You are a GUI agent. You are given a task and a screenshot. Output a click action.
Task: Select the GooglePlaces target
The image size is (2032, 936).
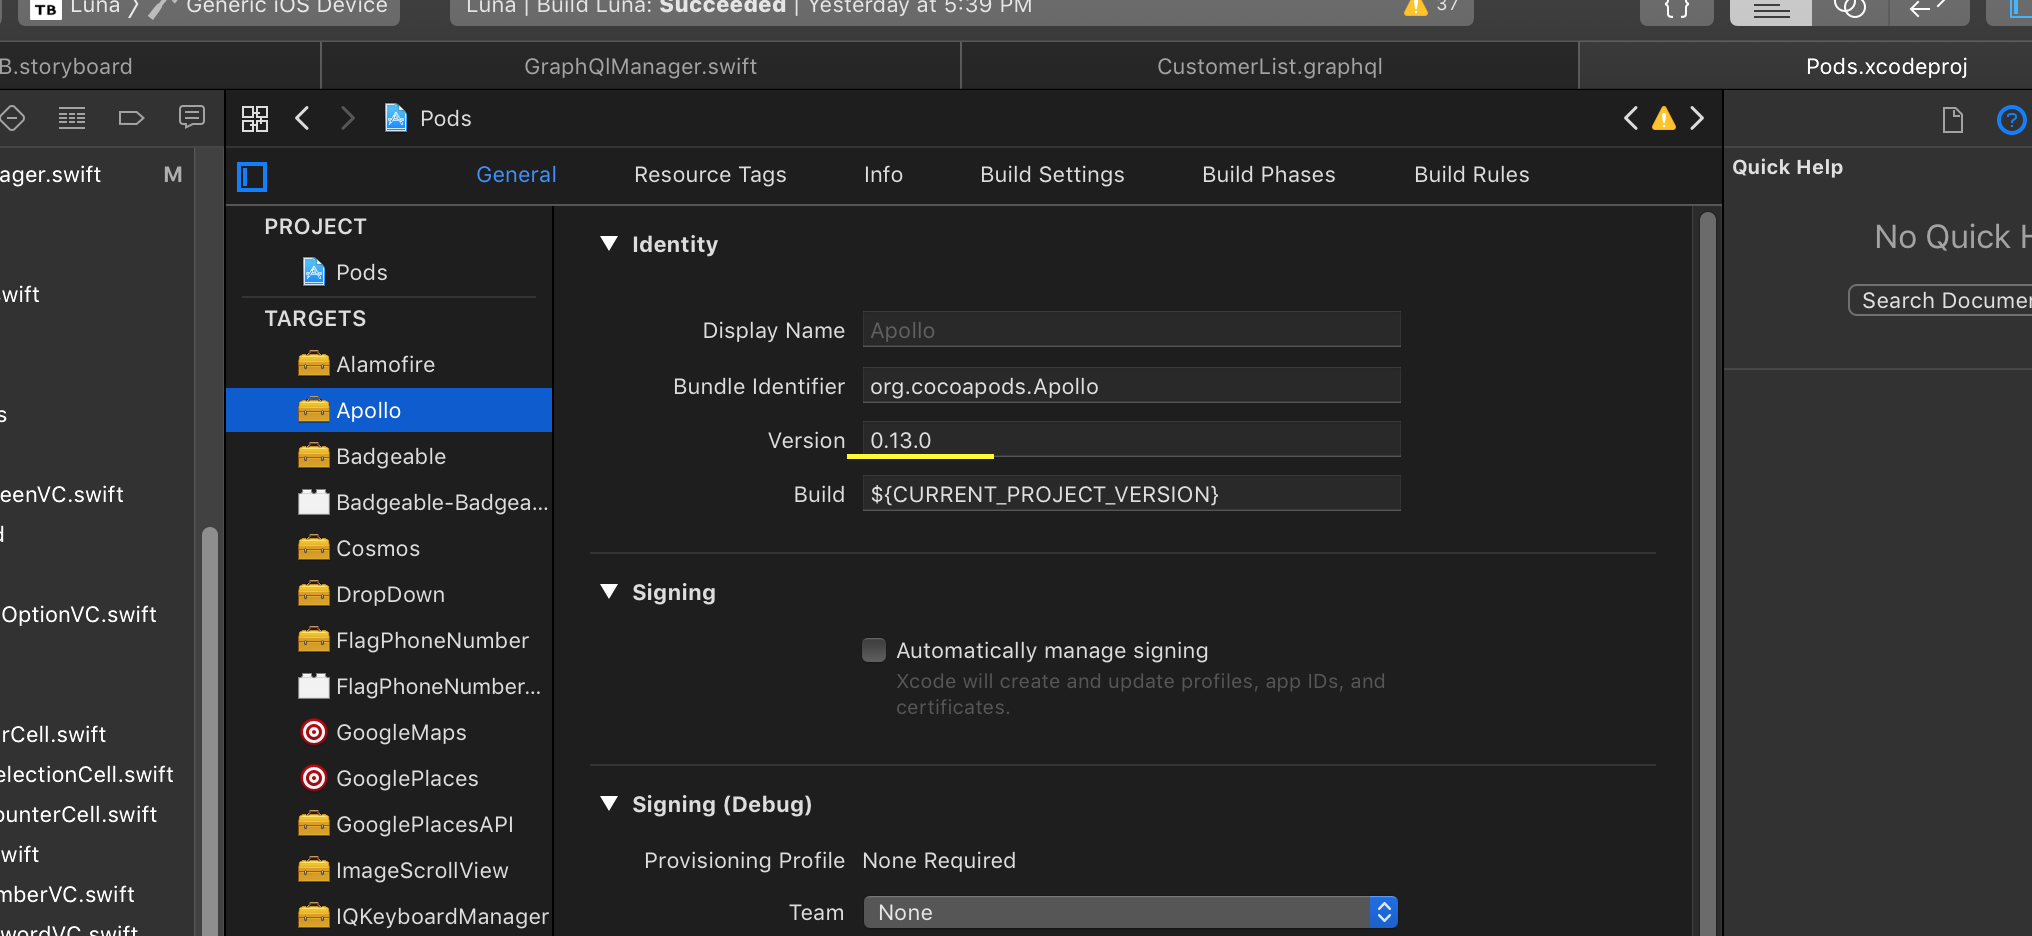pyautogui.click(x=389, y=778)
